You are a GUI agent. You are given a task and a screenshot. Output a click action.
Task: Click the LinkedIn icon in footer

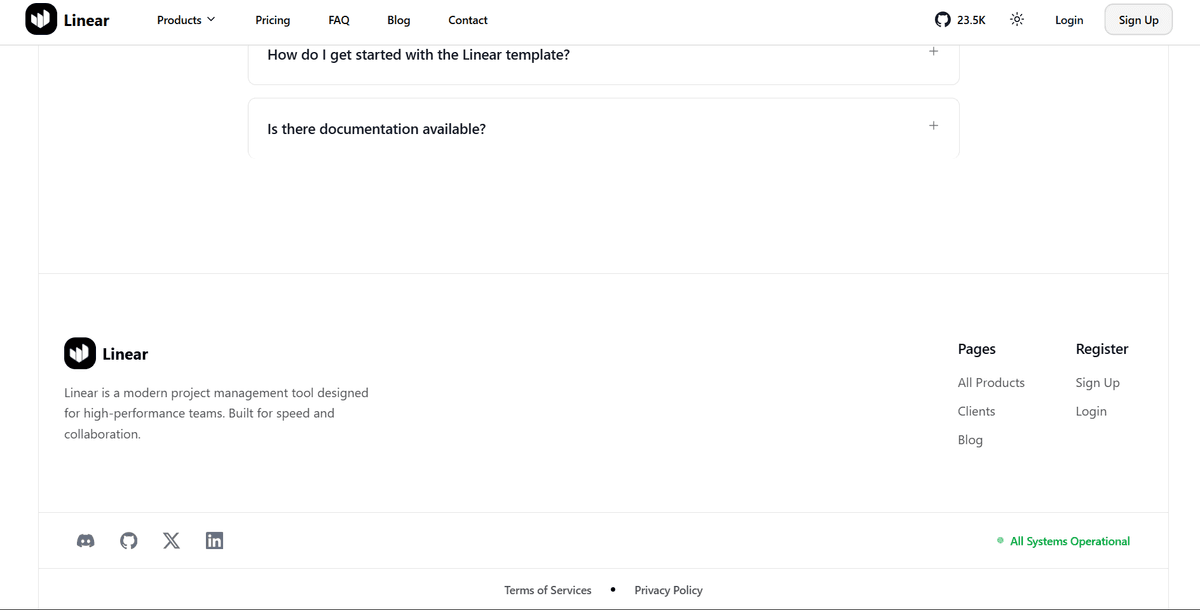(214, 540)
